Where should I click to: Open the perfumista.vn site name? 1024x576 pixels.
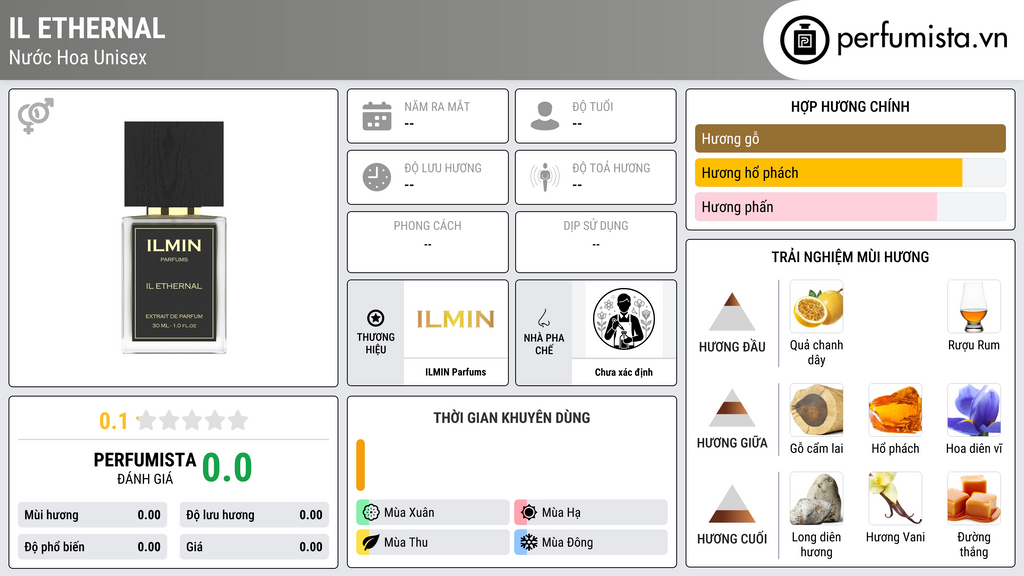coord(922,39)
